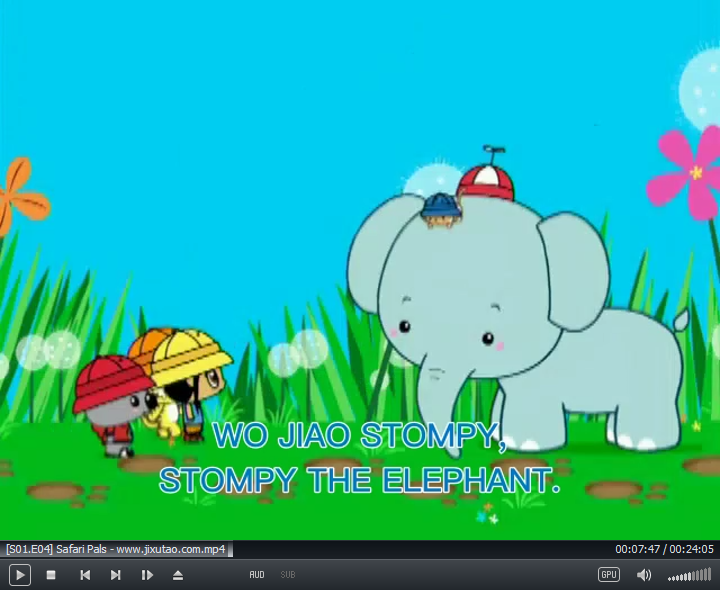
Task: Stop the video playback
Action: tap(51, 575)
